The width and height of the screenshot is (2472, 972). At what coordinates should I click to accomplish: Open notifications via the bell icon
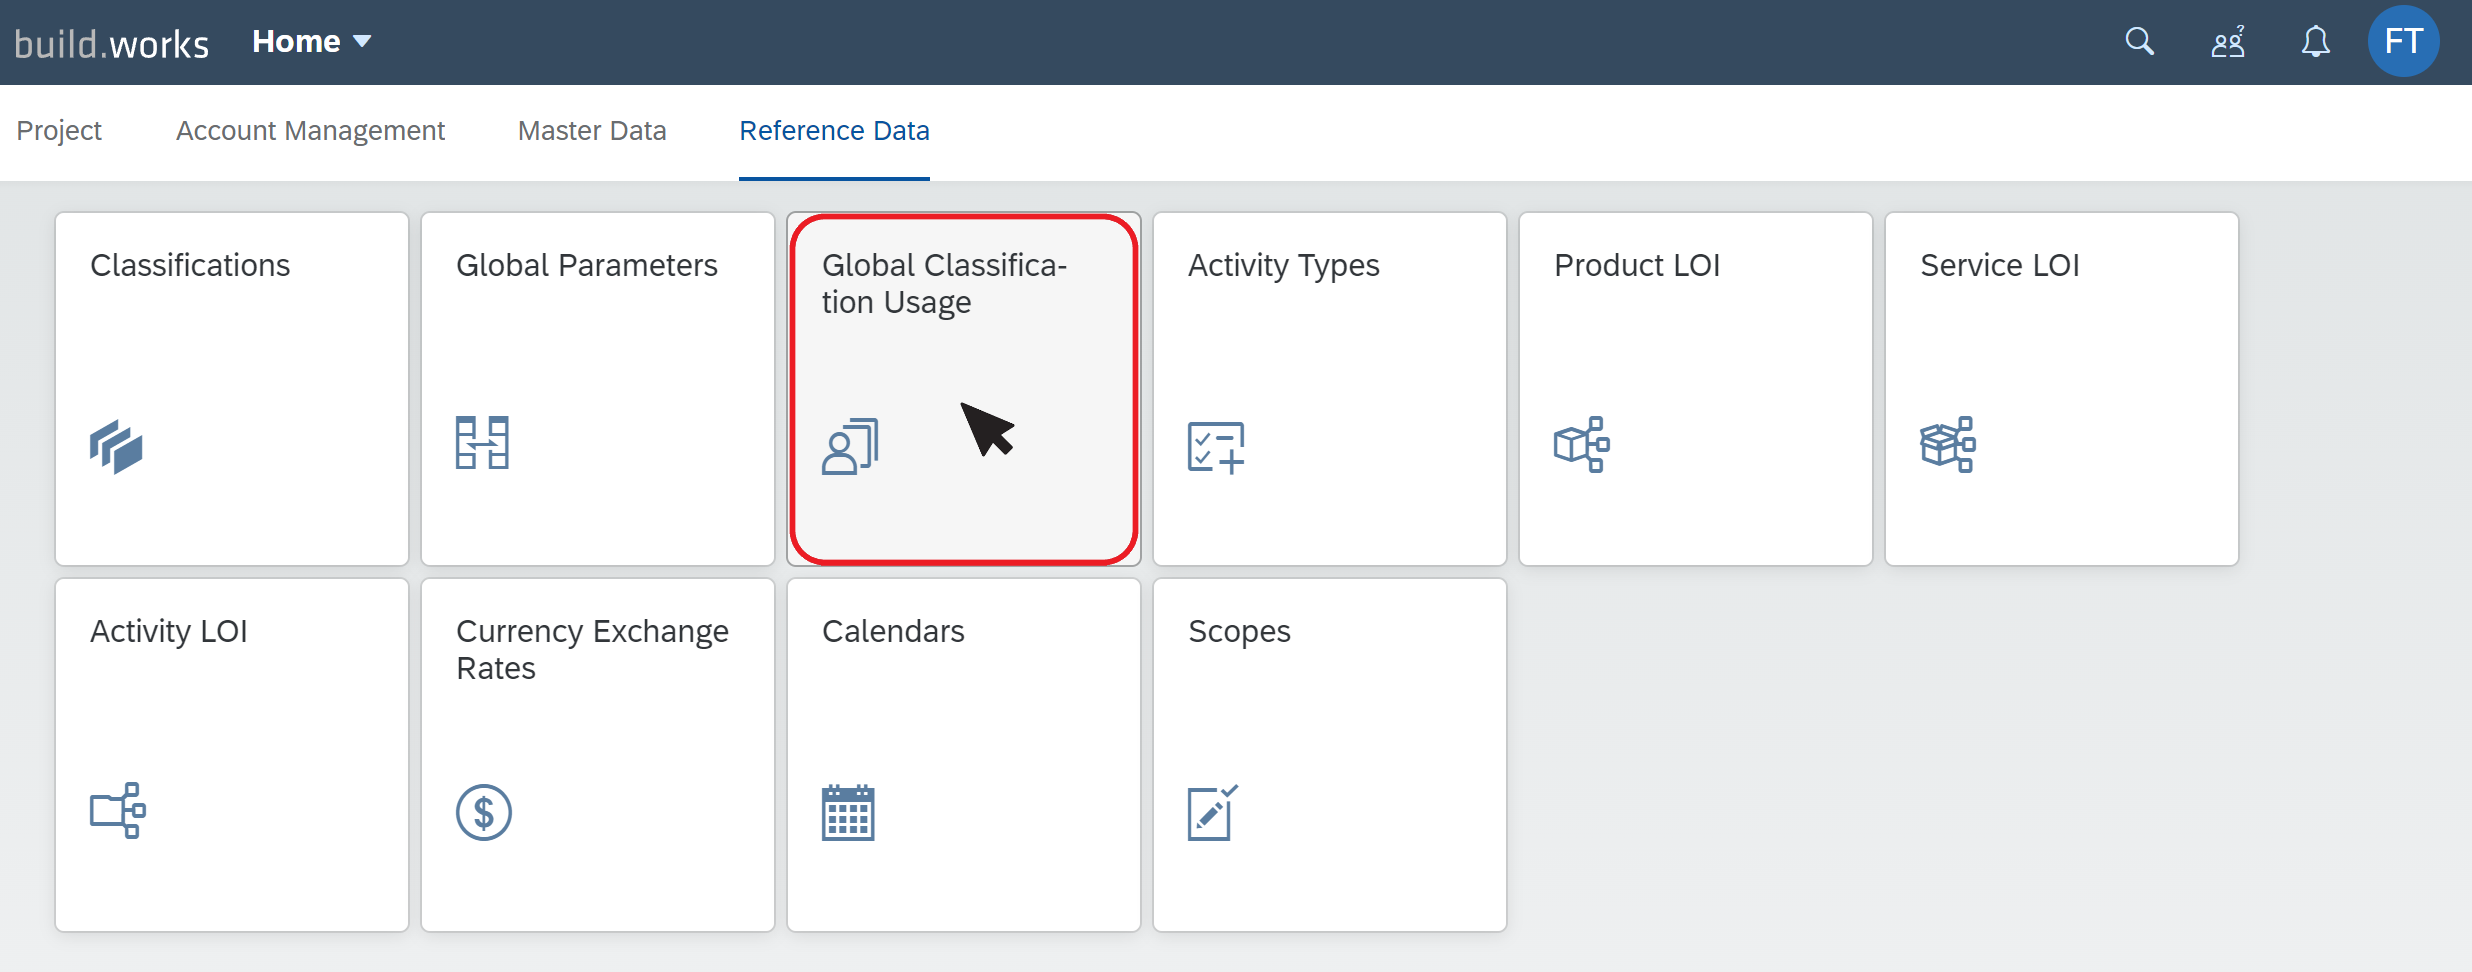[2316, 42]
